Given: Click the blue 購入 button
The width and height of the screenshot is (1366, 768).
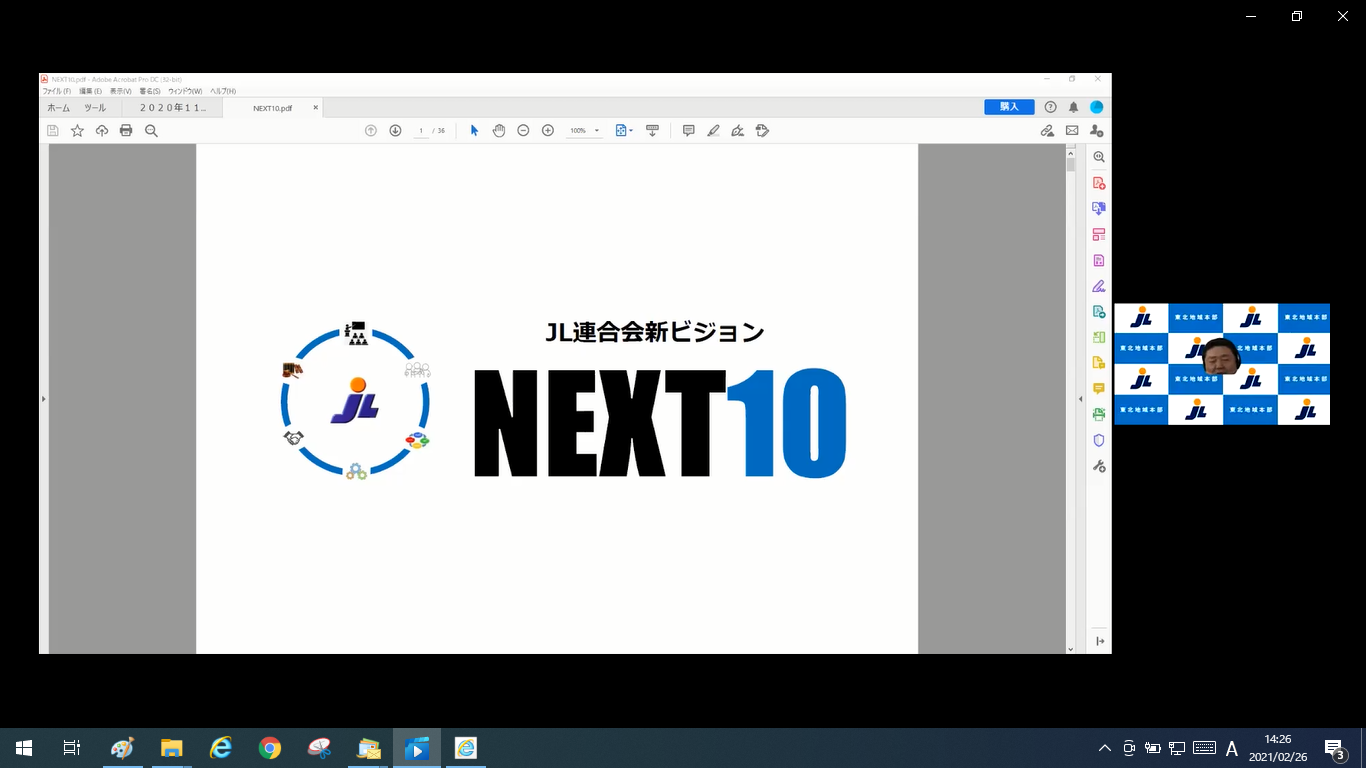Looking at the screenshot, I should pyautogui.click(x=1009, y=107).
